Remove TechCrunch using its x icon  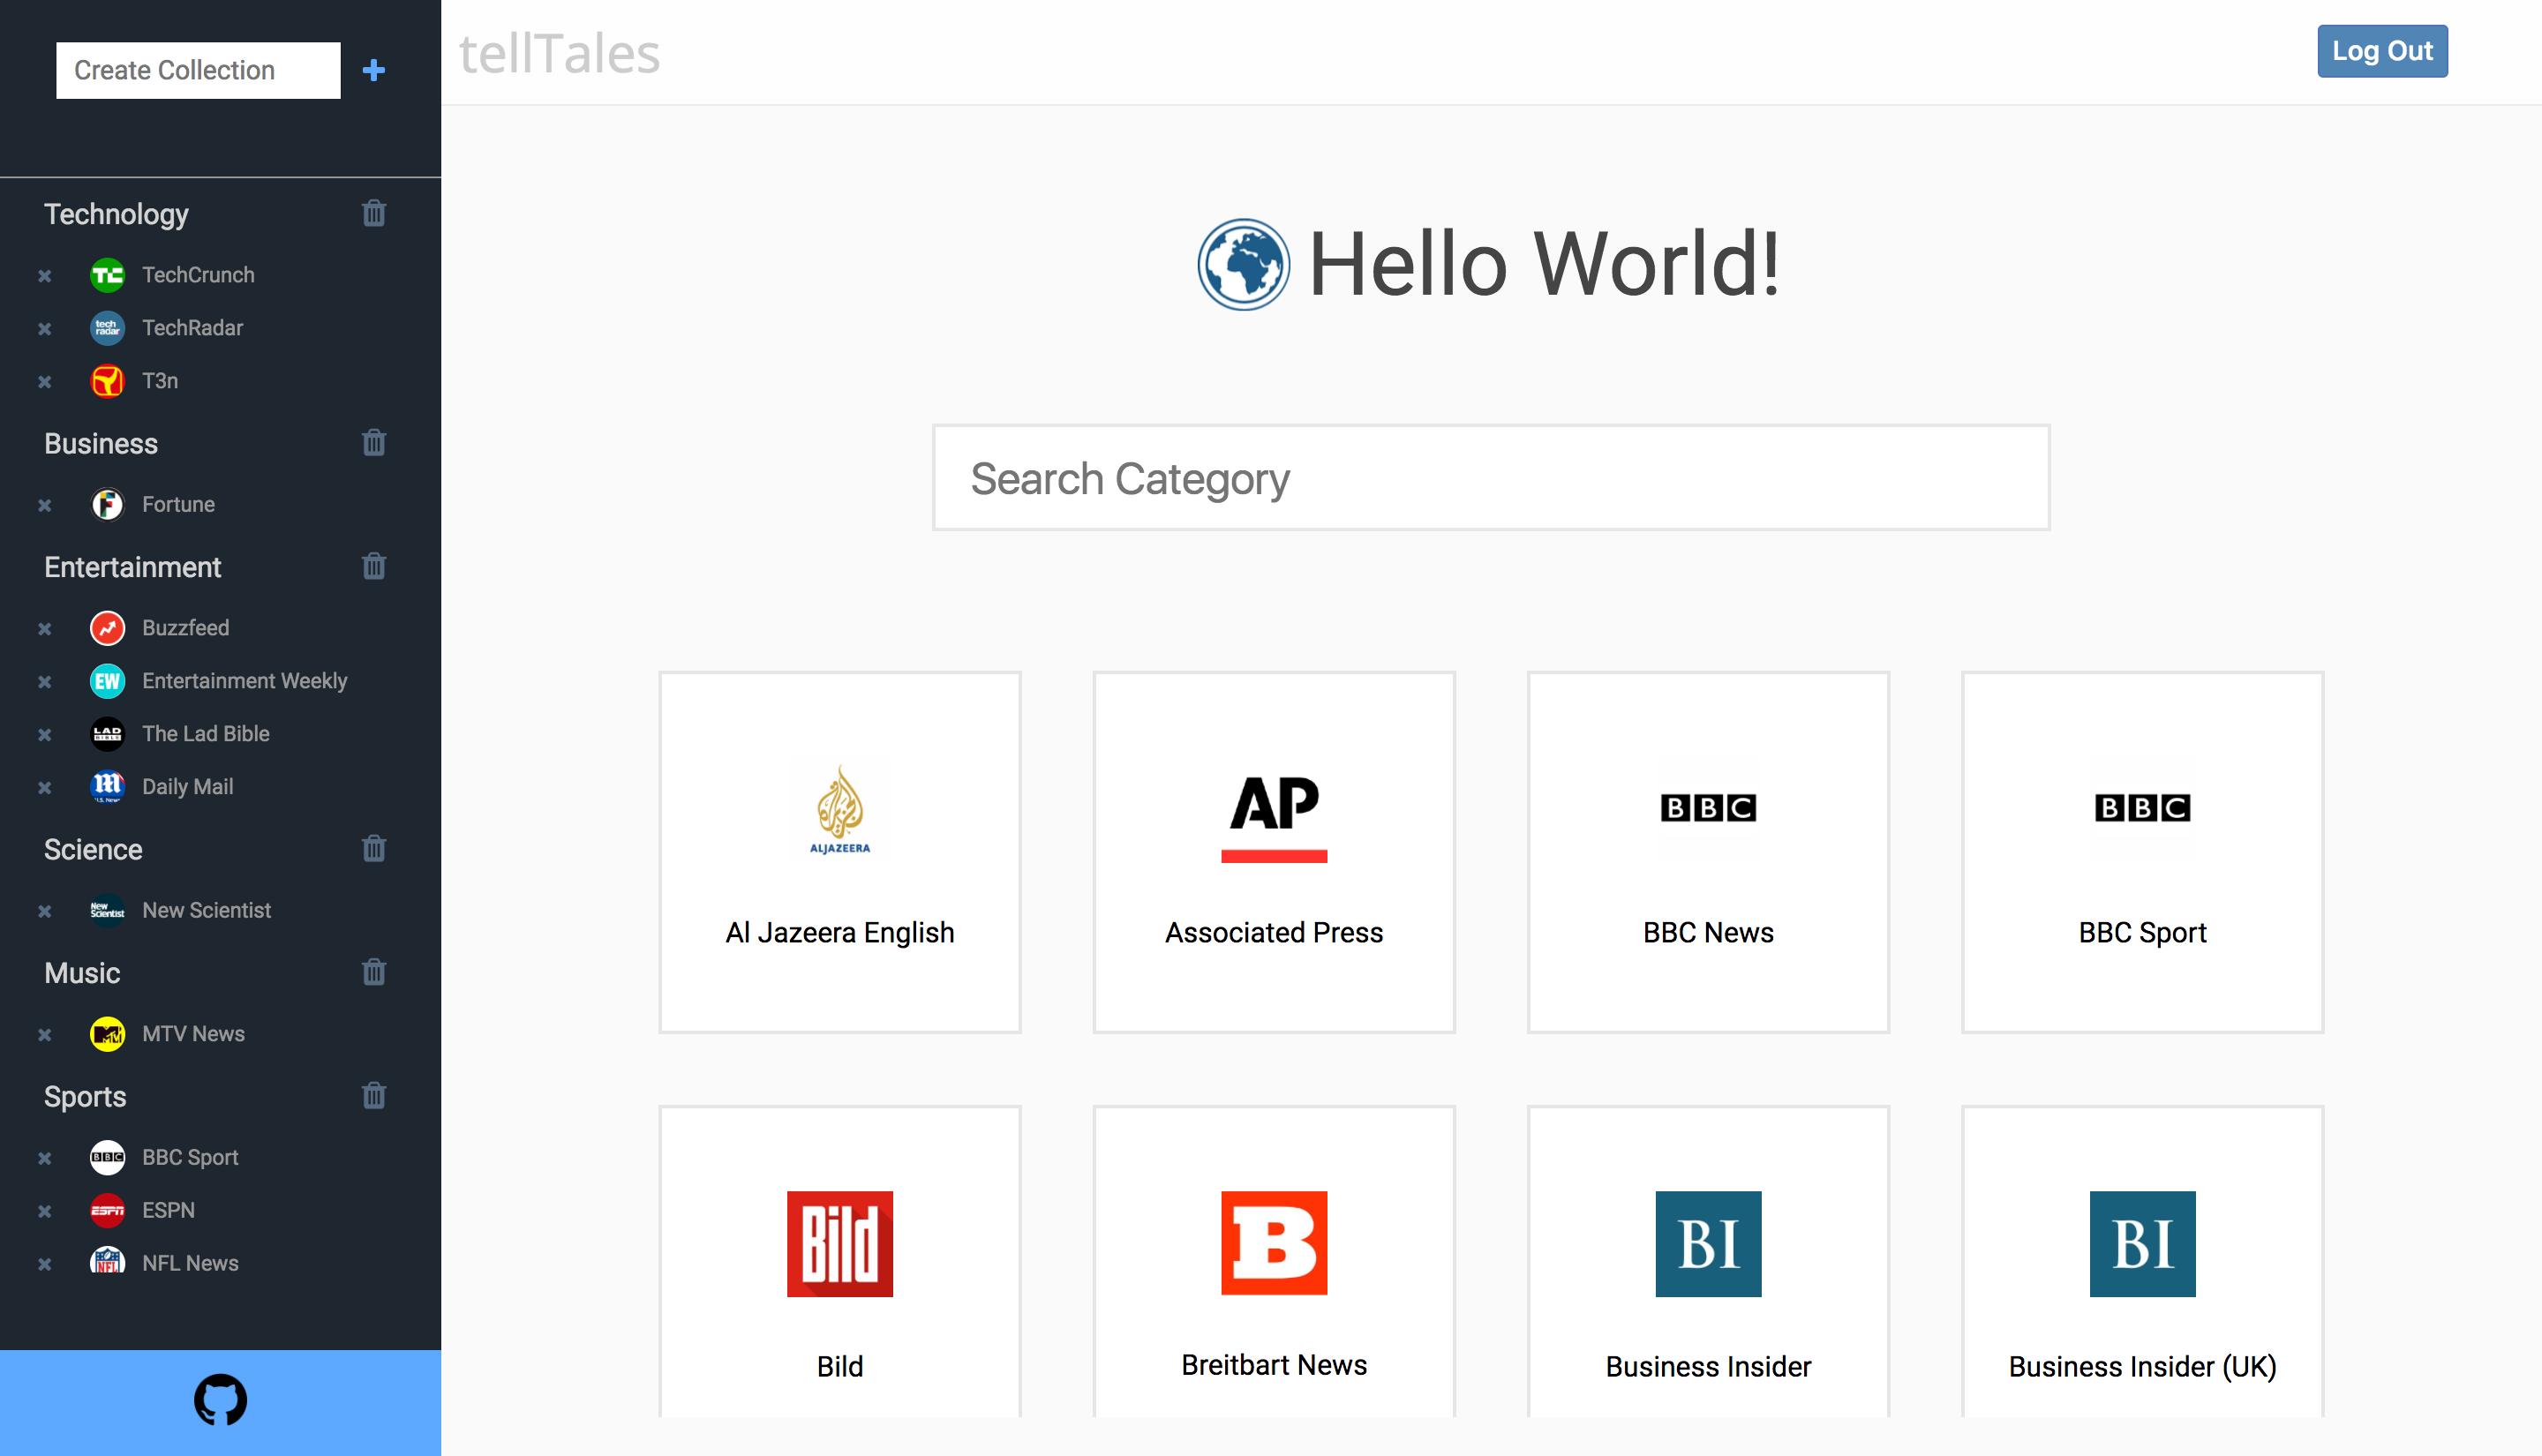pyautogui.click(x=45, y=276)
